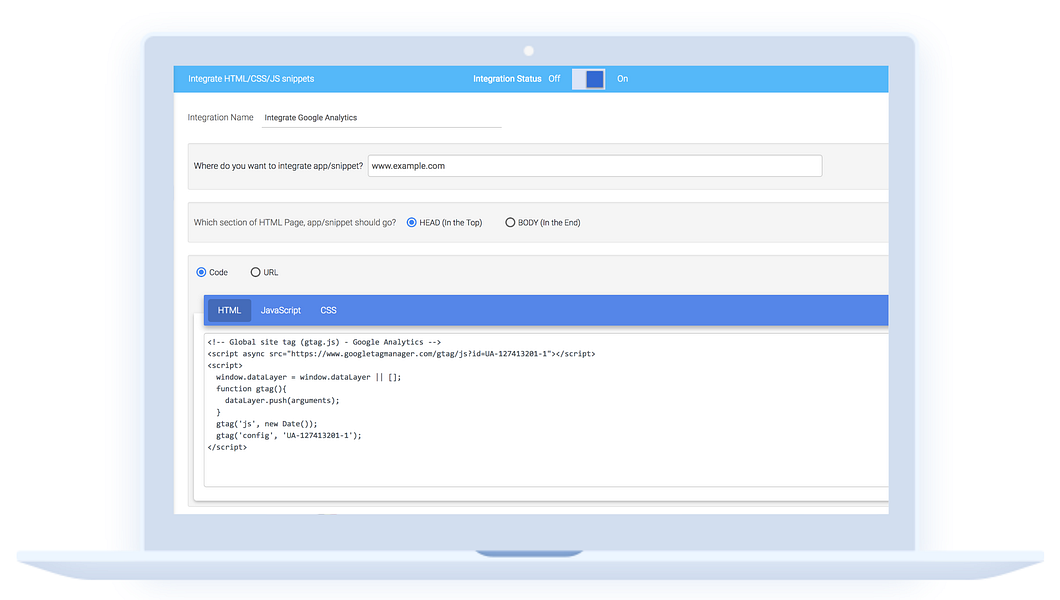
Task: Switch to the HTML tab
Action: (229, 310)
